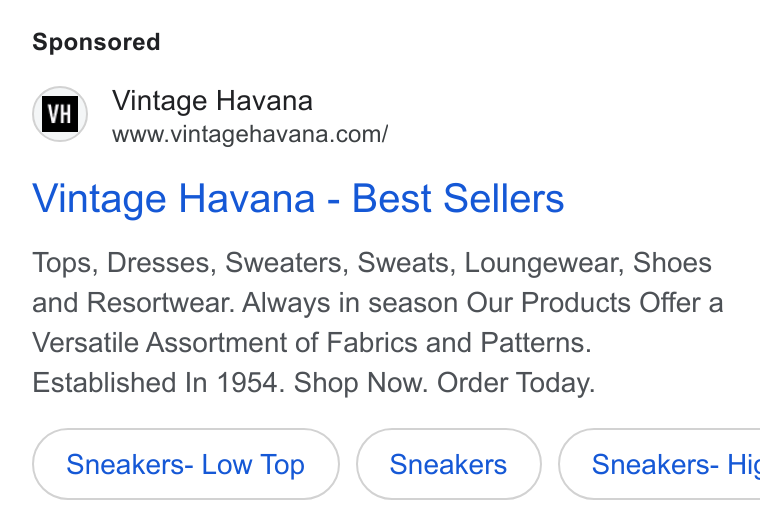Click the www.vintagehavana.com/ URL text
The height and width of the screenshot is (532, 760).
tap(250, 134)
